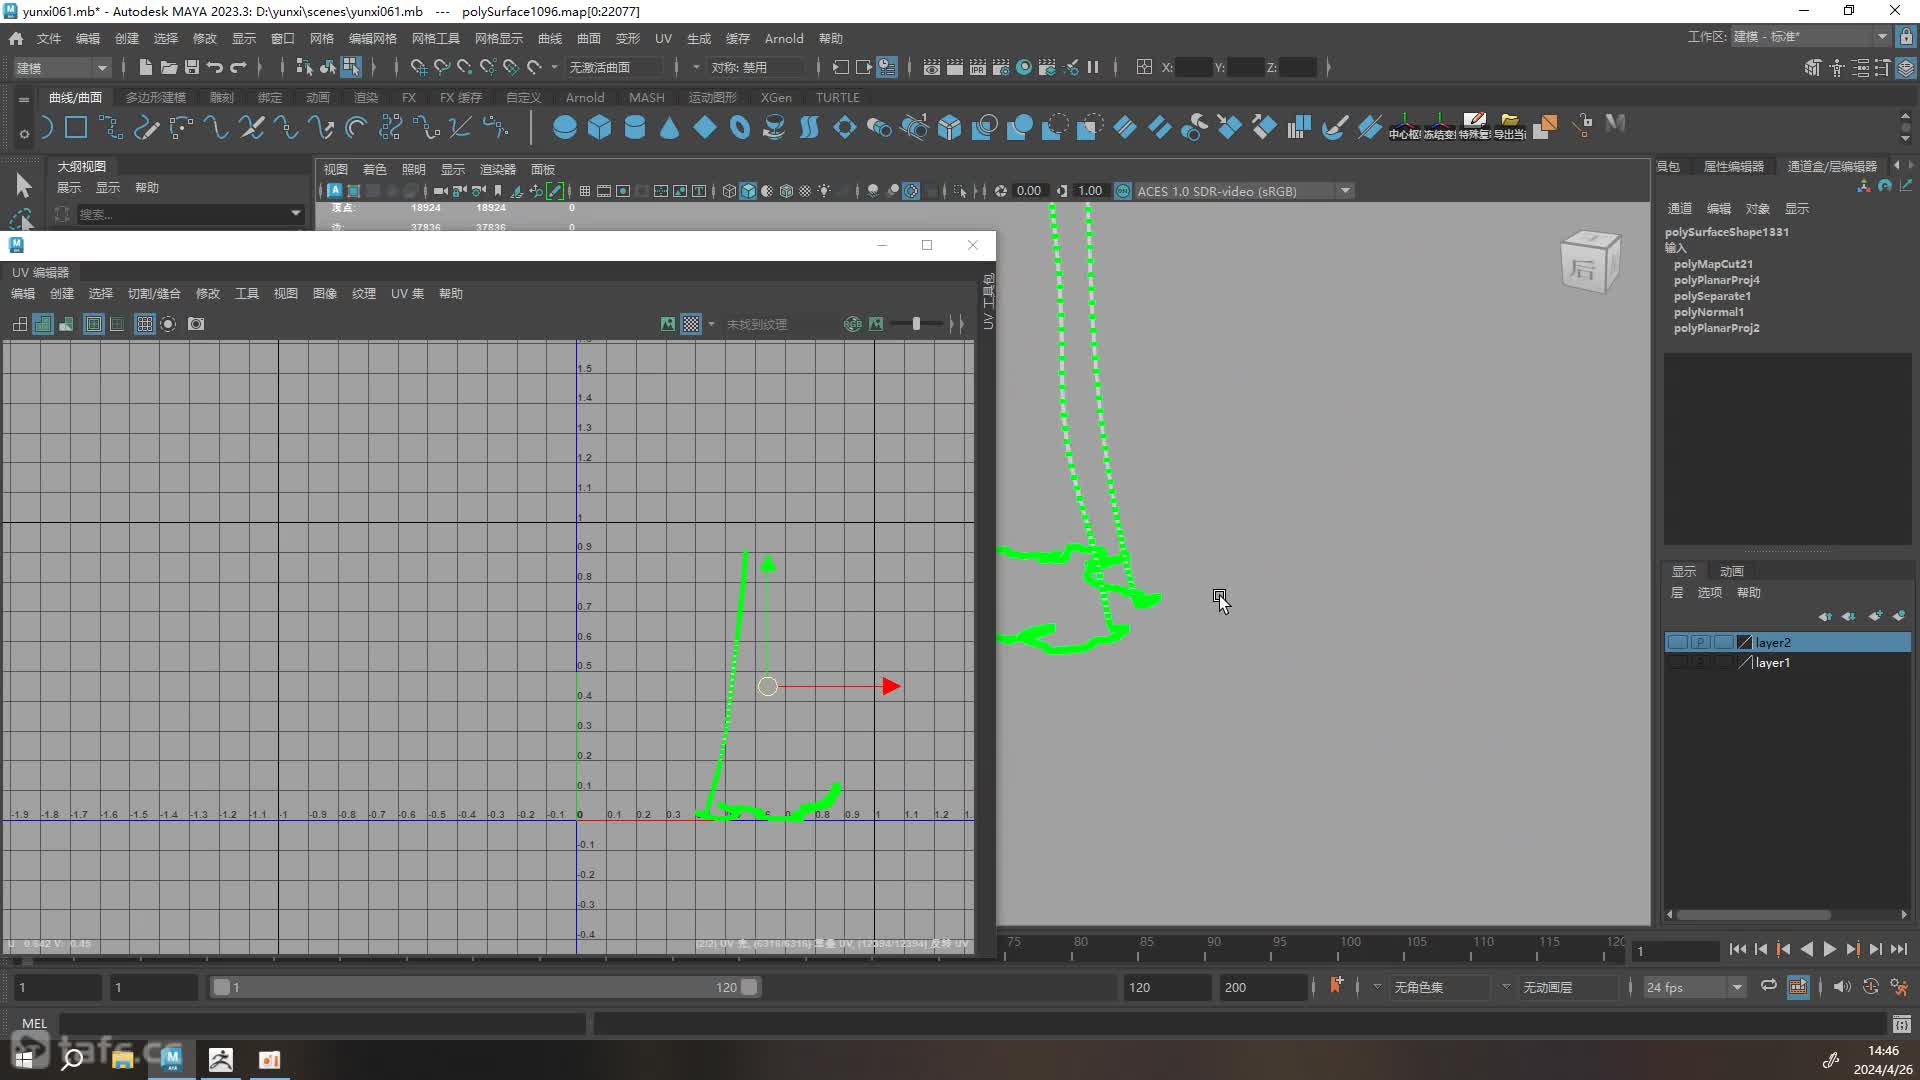Viewport: 1920px width, 1080px height.
Task: Click the Redo arrow icon
Action: (x=238, y=67)
